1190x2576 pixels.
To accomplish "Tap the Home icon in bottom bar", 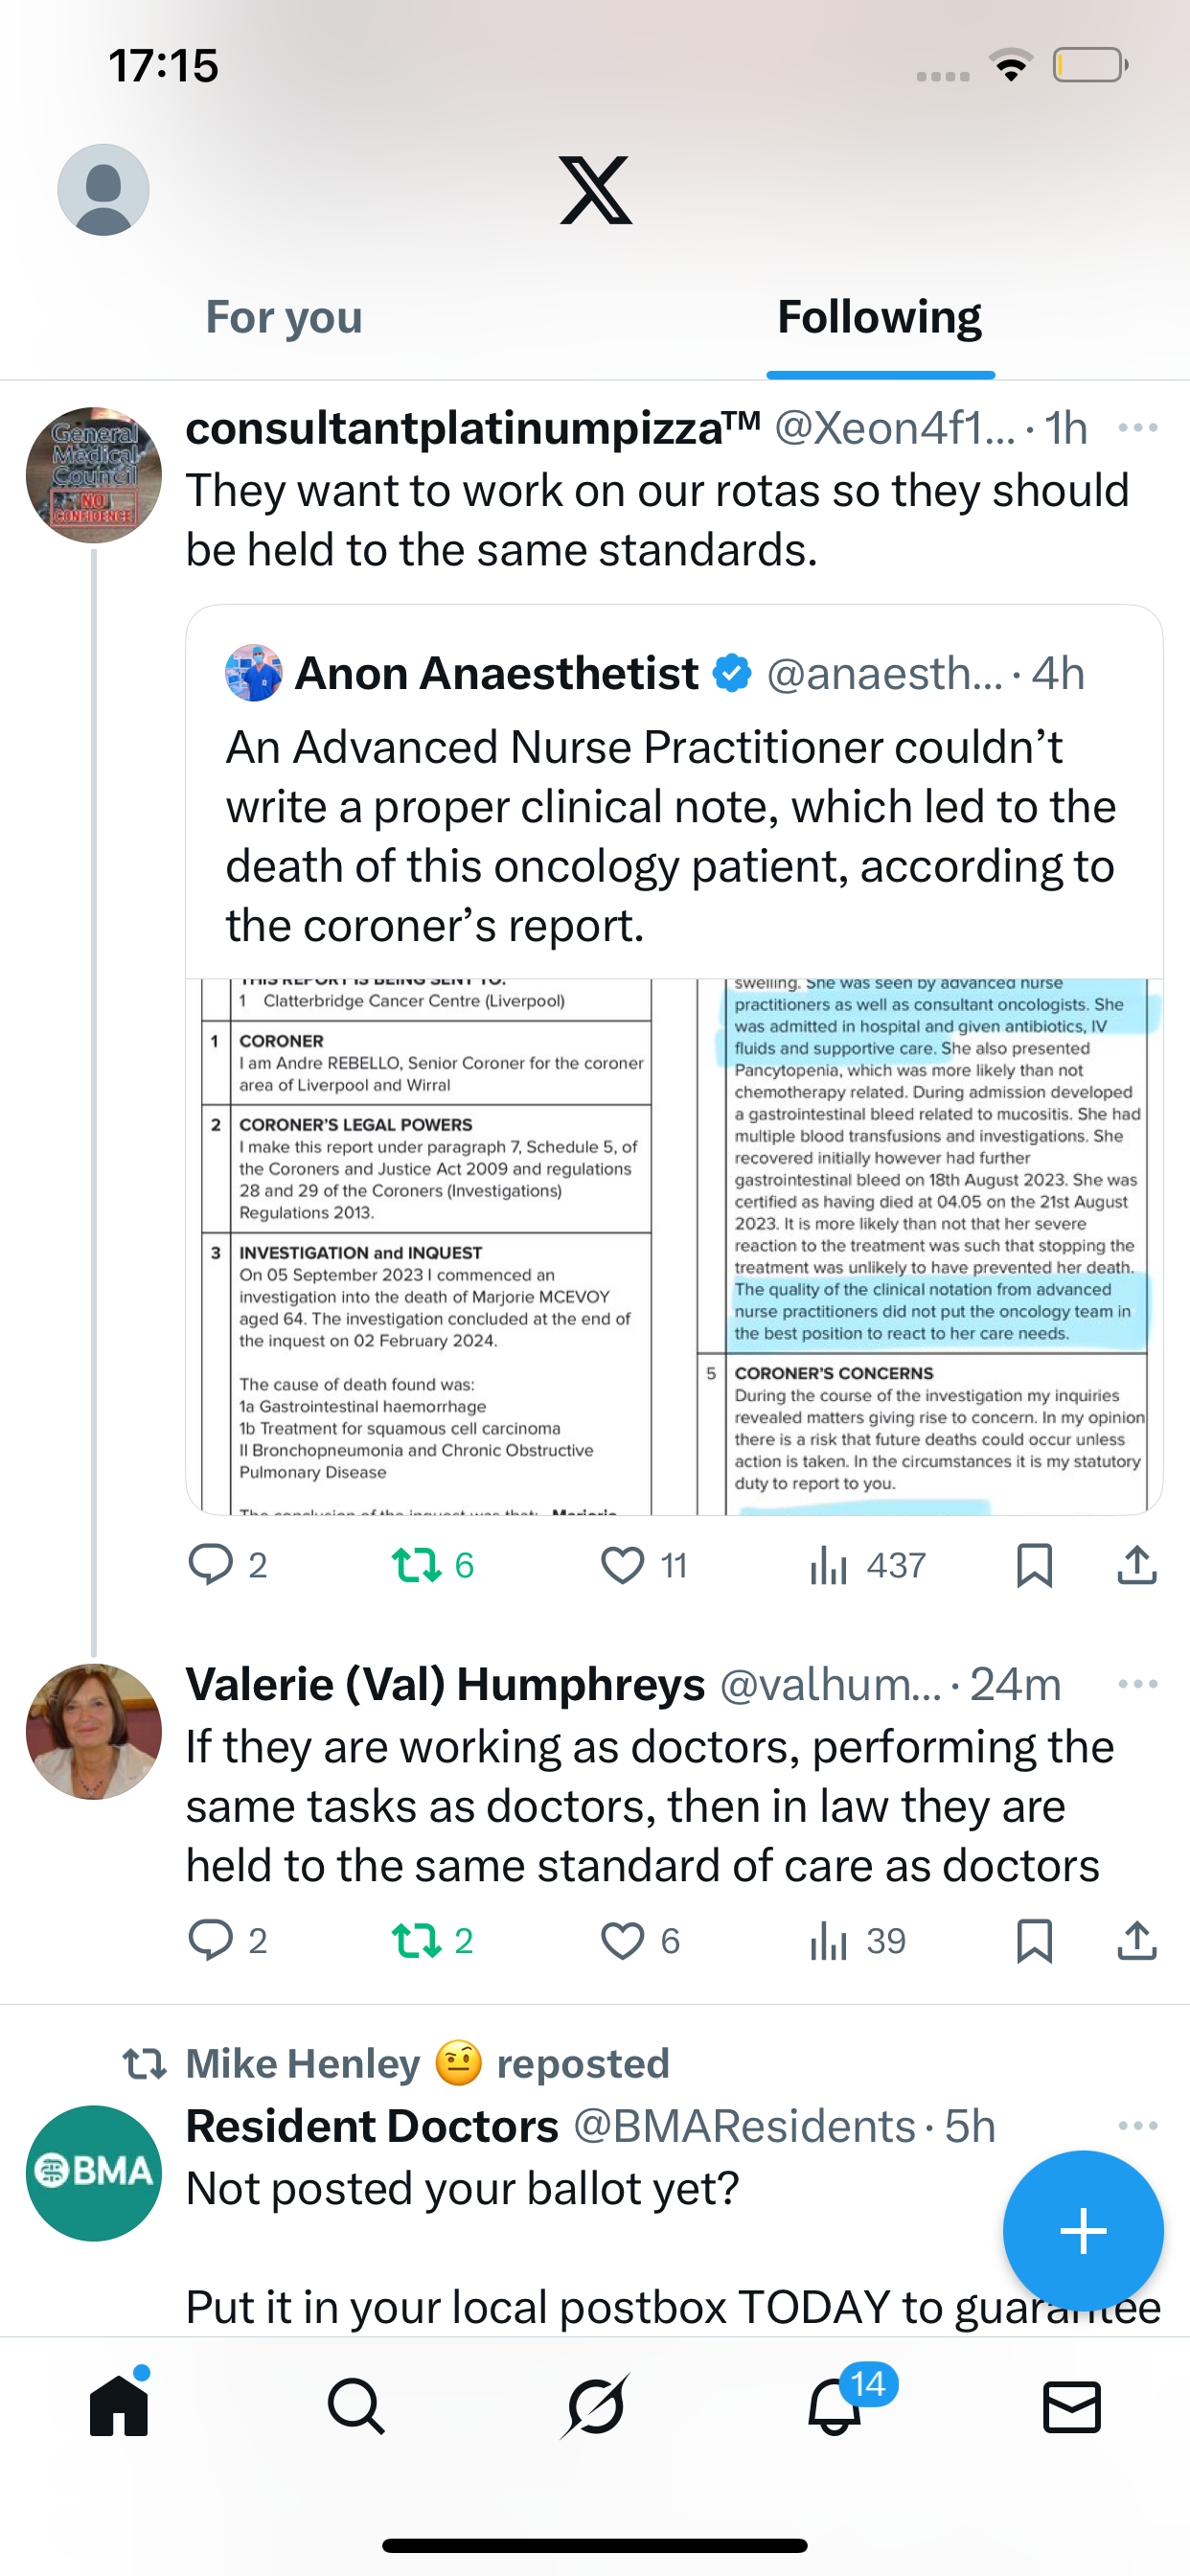I will [119, 2406].
